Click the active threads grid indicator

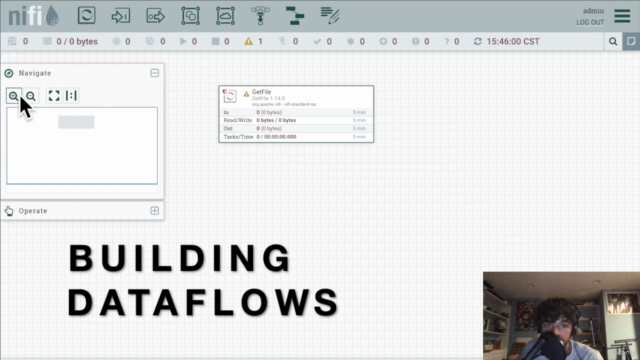click(18, 41)
